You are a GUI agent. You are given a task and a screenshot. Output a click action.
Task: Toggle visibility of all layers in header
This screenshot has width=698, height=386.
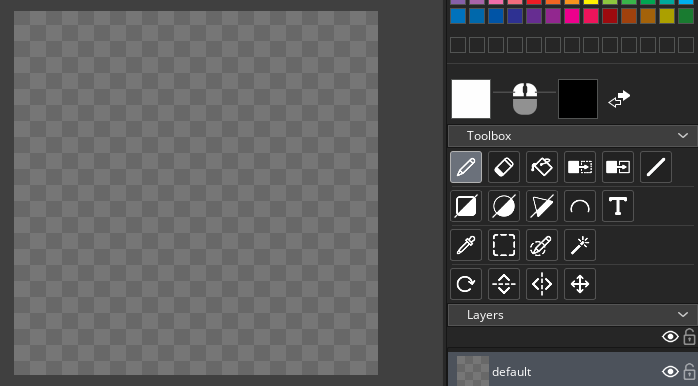coord(670,337)
